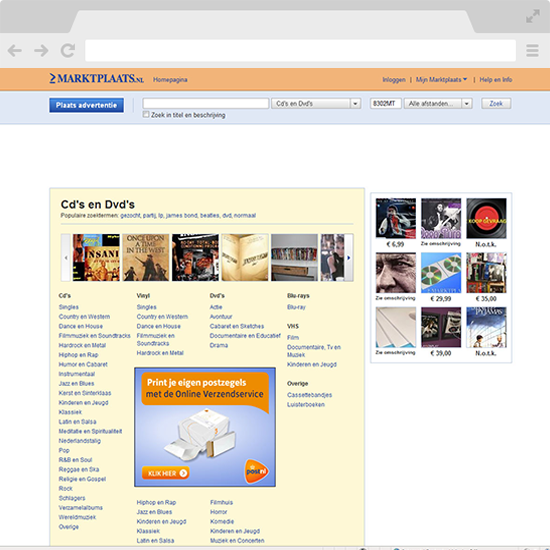The image size is (550, 550).
Task: Show next items with carousel right arrow
Action: click(x=349, y=257)
